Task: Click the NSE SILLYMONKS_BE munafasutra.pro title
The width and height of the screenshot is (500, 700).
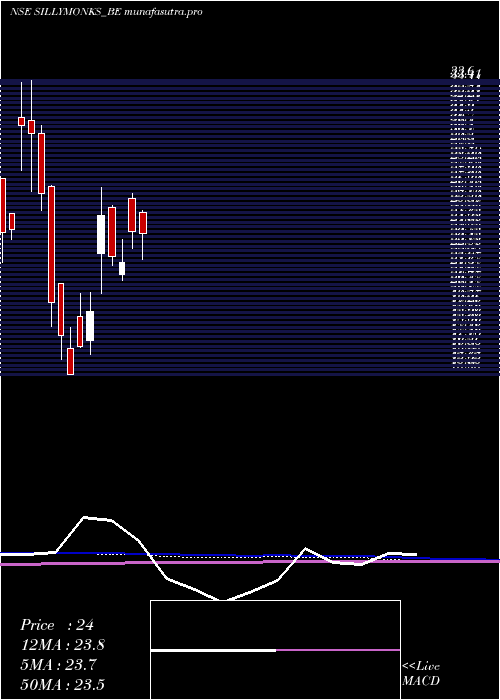Action: 106,12
